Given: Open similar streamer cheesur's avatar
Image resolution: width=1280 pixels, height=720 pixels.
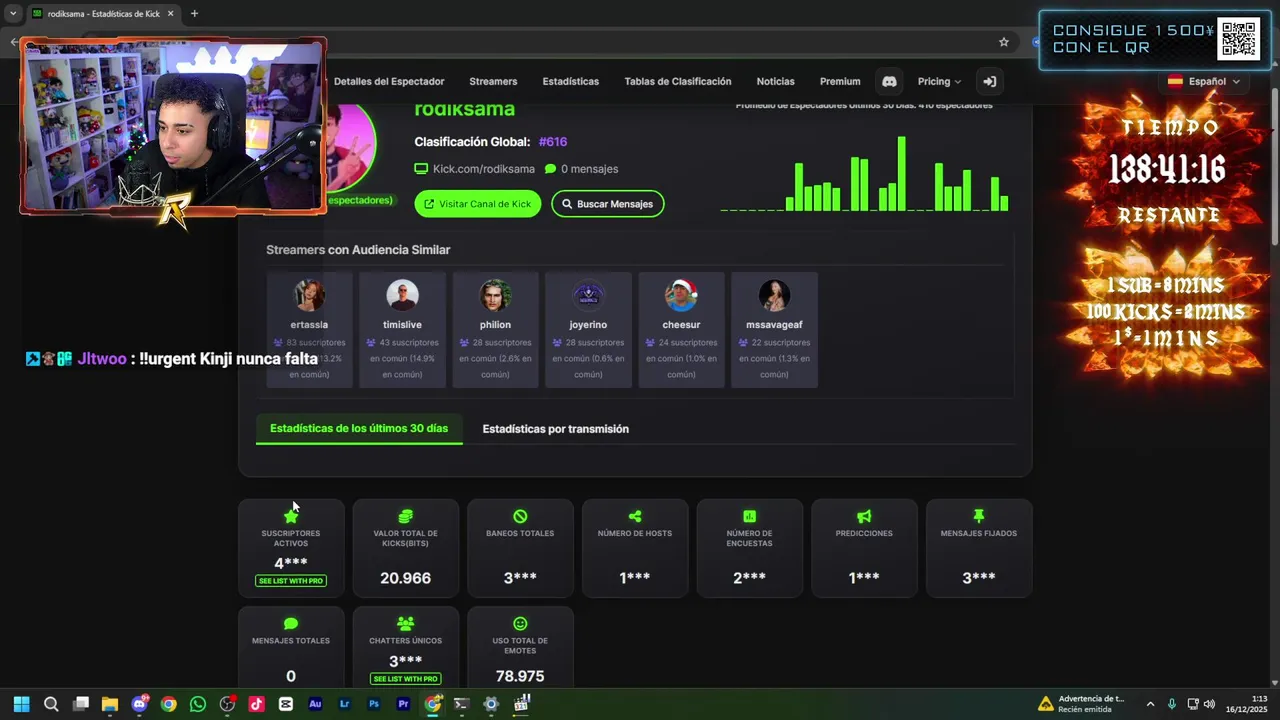Looking at the screenshot, I should 681,296.
